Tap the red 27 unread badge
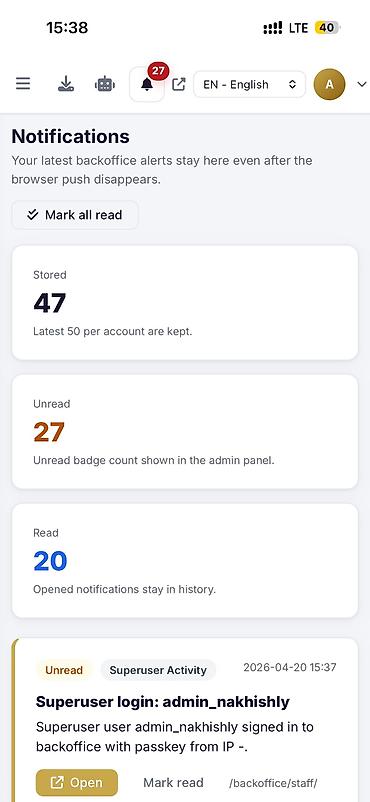Viewport: 370px width, 802px height. click(x=158, y=71)
